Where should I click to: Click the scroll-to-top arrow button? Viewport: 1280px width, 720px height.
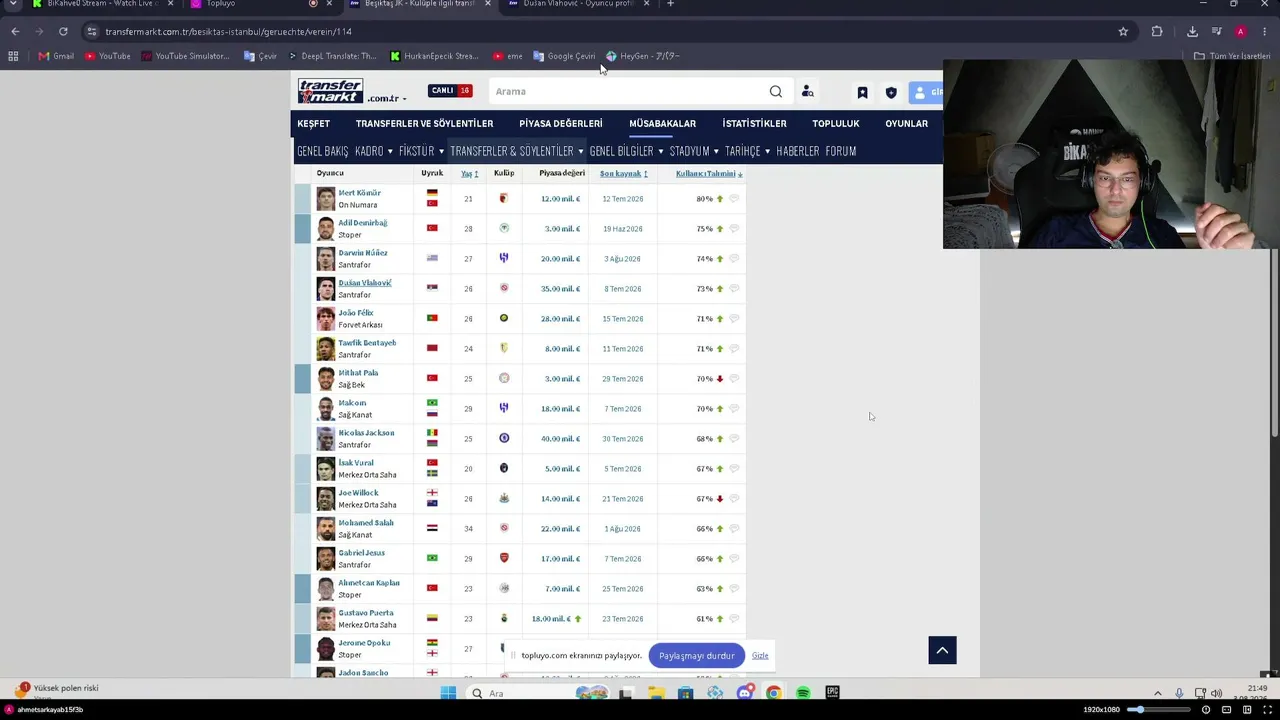(942, 650)
